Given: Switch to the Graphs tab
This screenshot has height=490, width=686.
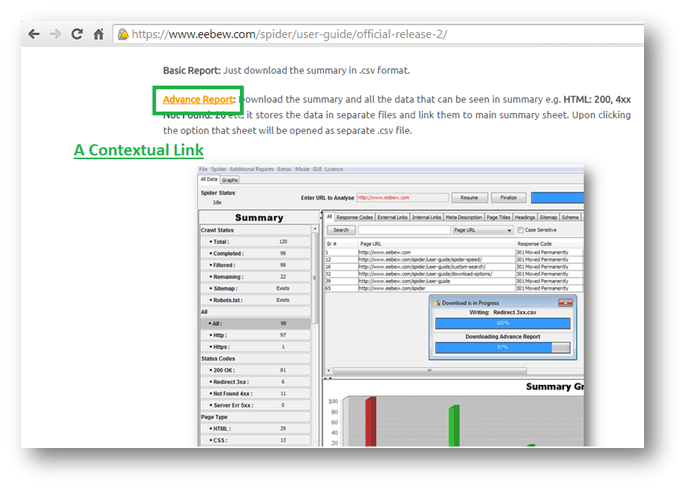Looking at the screenshot, I should click(230, 180).
